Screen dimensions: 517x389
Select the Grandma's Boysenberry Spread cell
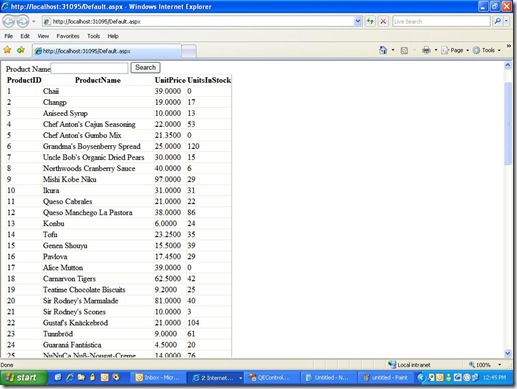pos(92,146)
